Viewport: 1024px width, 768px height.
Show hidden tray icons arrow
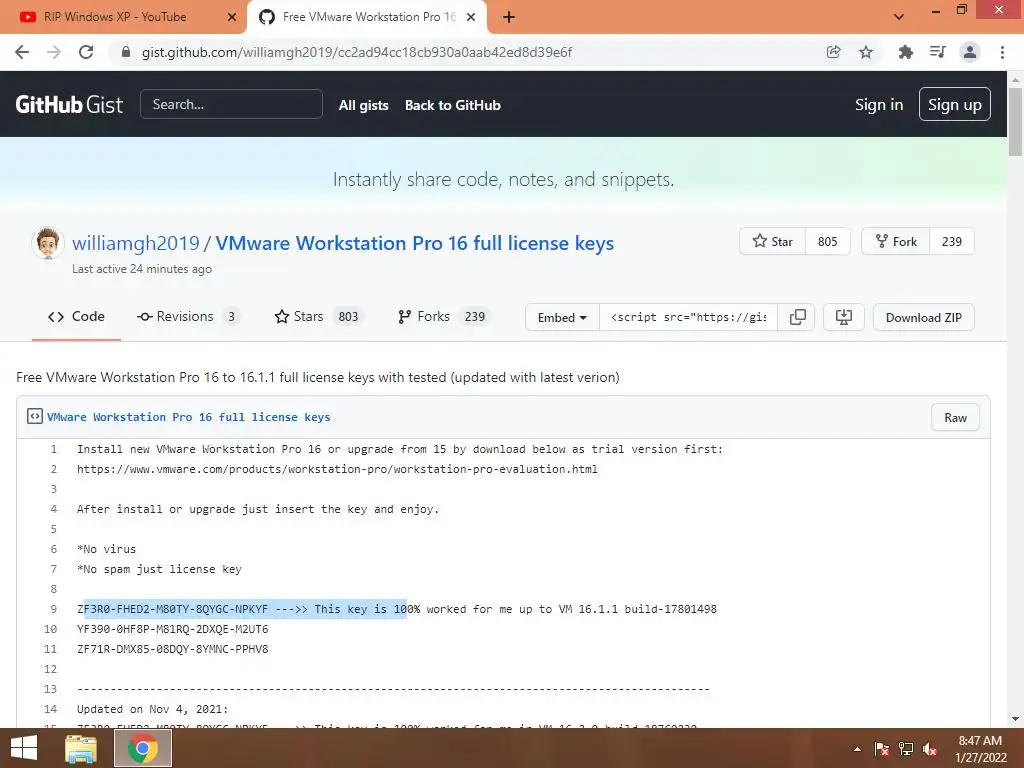tap(857, 749)
